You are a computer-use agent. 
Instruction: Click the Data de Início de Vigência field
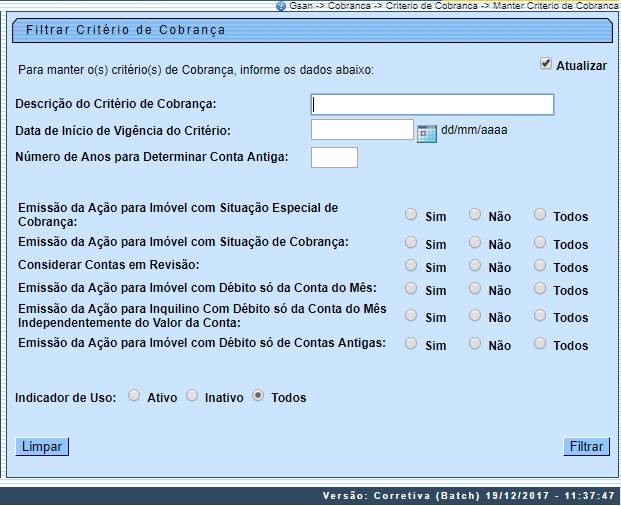pos(362,130)
